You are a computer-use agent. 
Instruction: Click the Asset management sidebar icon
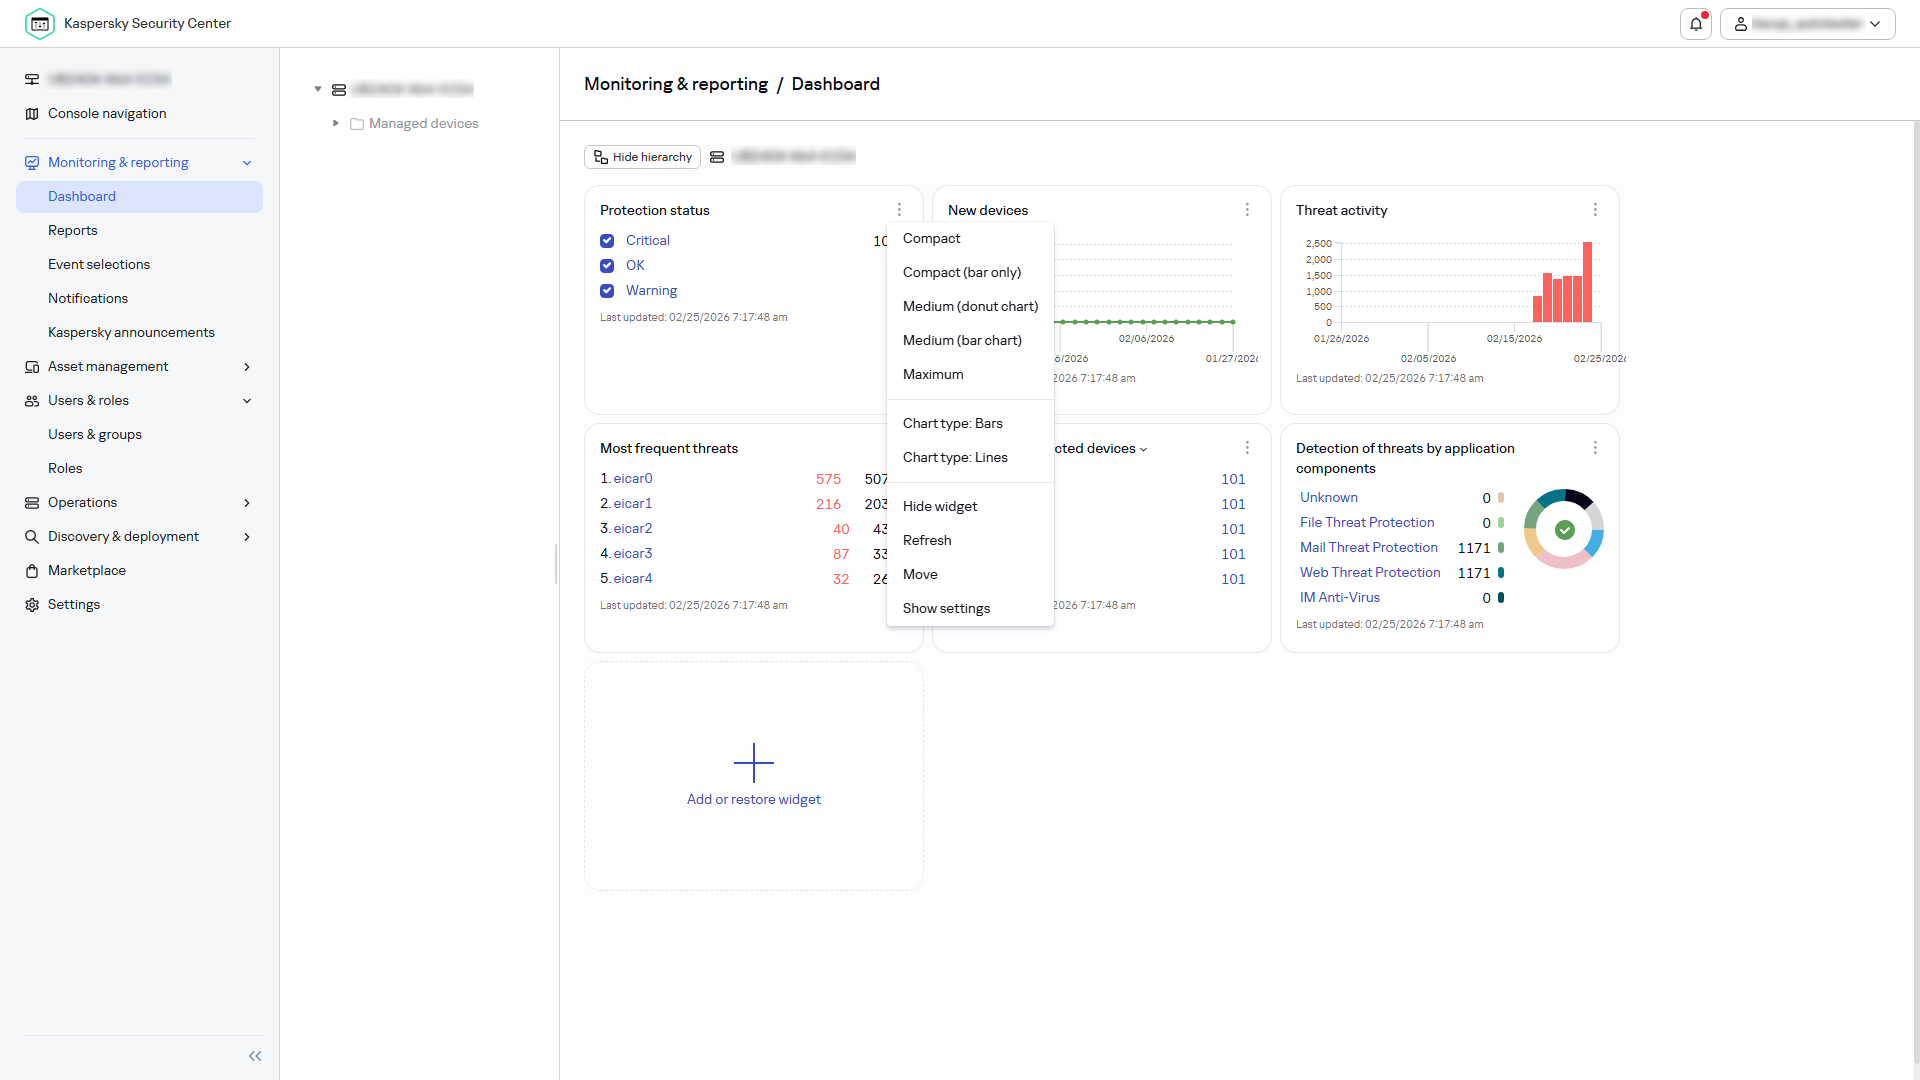click(x=32, y=367)
